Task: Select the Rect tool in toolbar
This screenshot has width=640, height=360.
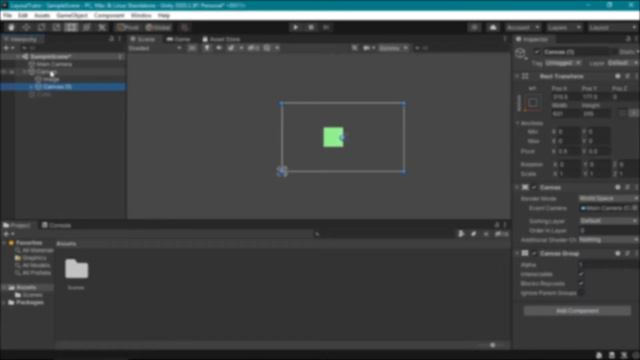Action: [71, 27]
